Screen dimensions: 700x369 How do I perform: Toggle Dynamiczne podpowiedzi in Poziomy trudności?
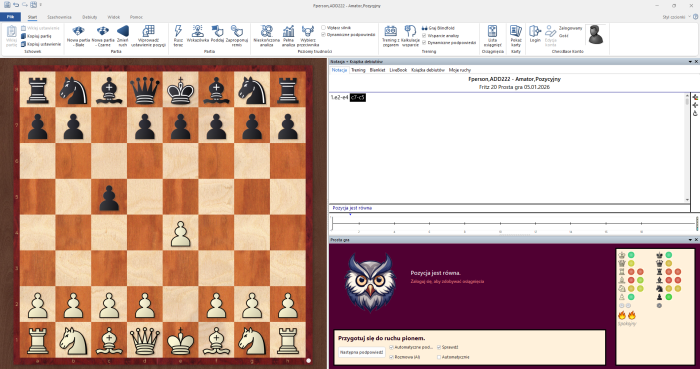[x=324, y=34]
